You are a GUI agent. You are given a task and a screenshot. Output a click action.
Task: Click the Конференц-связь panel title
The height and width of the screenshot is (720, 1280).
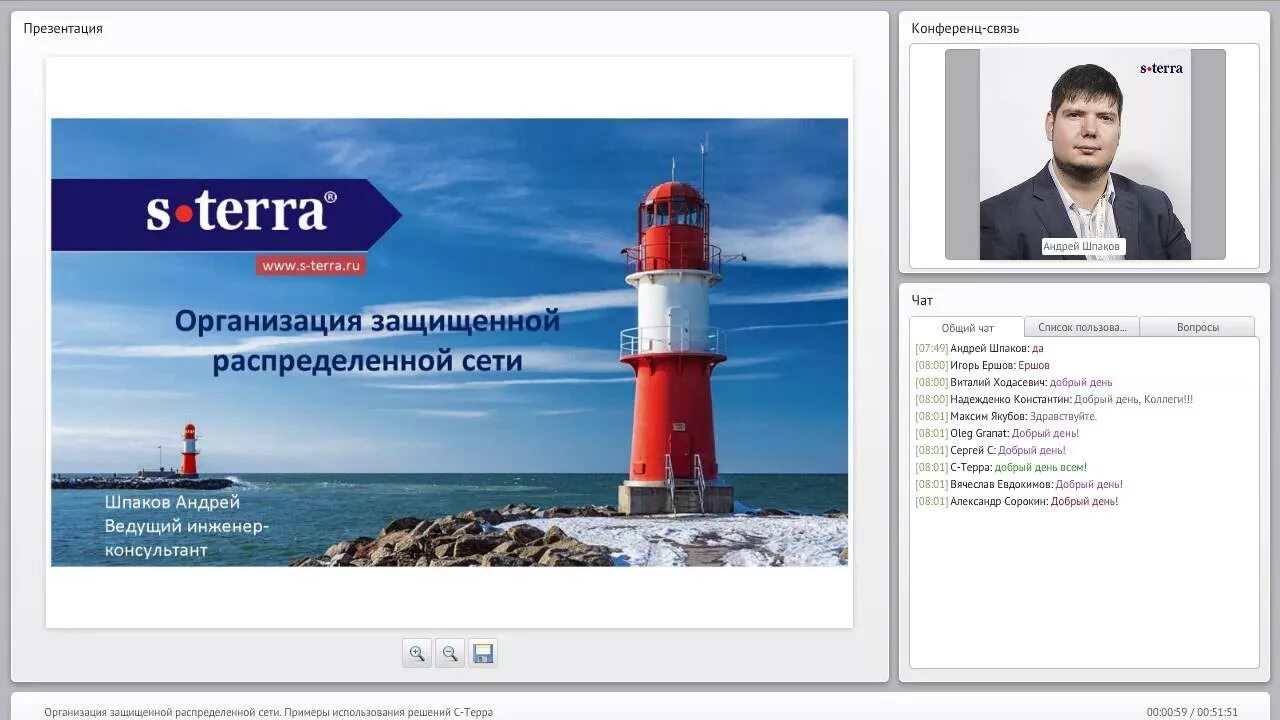[965, 28]
